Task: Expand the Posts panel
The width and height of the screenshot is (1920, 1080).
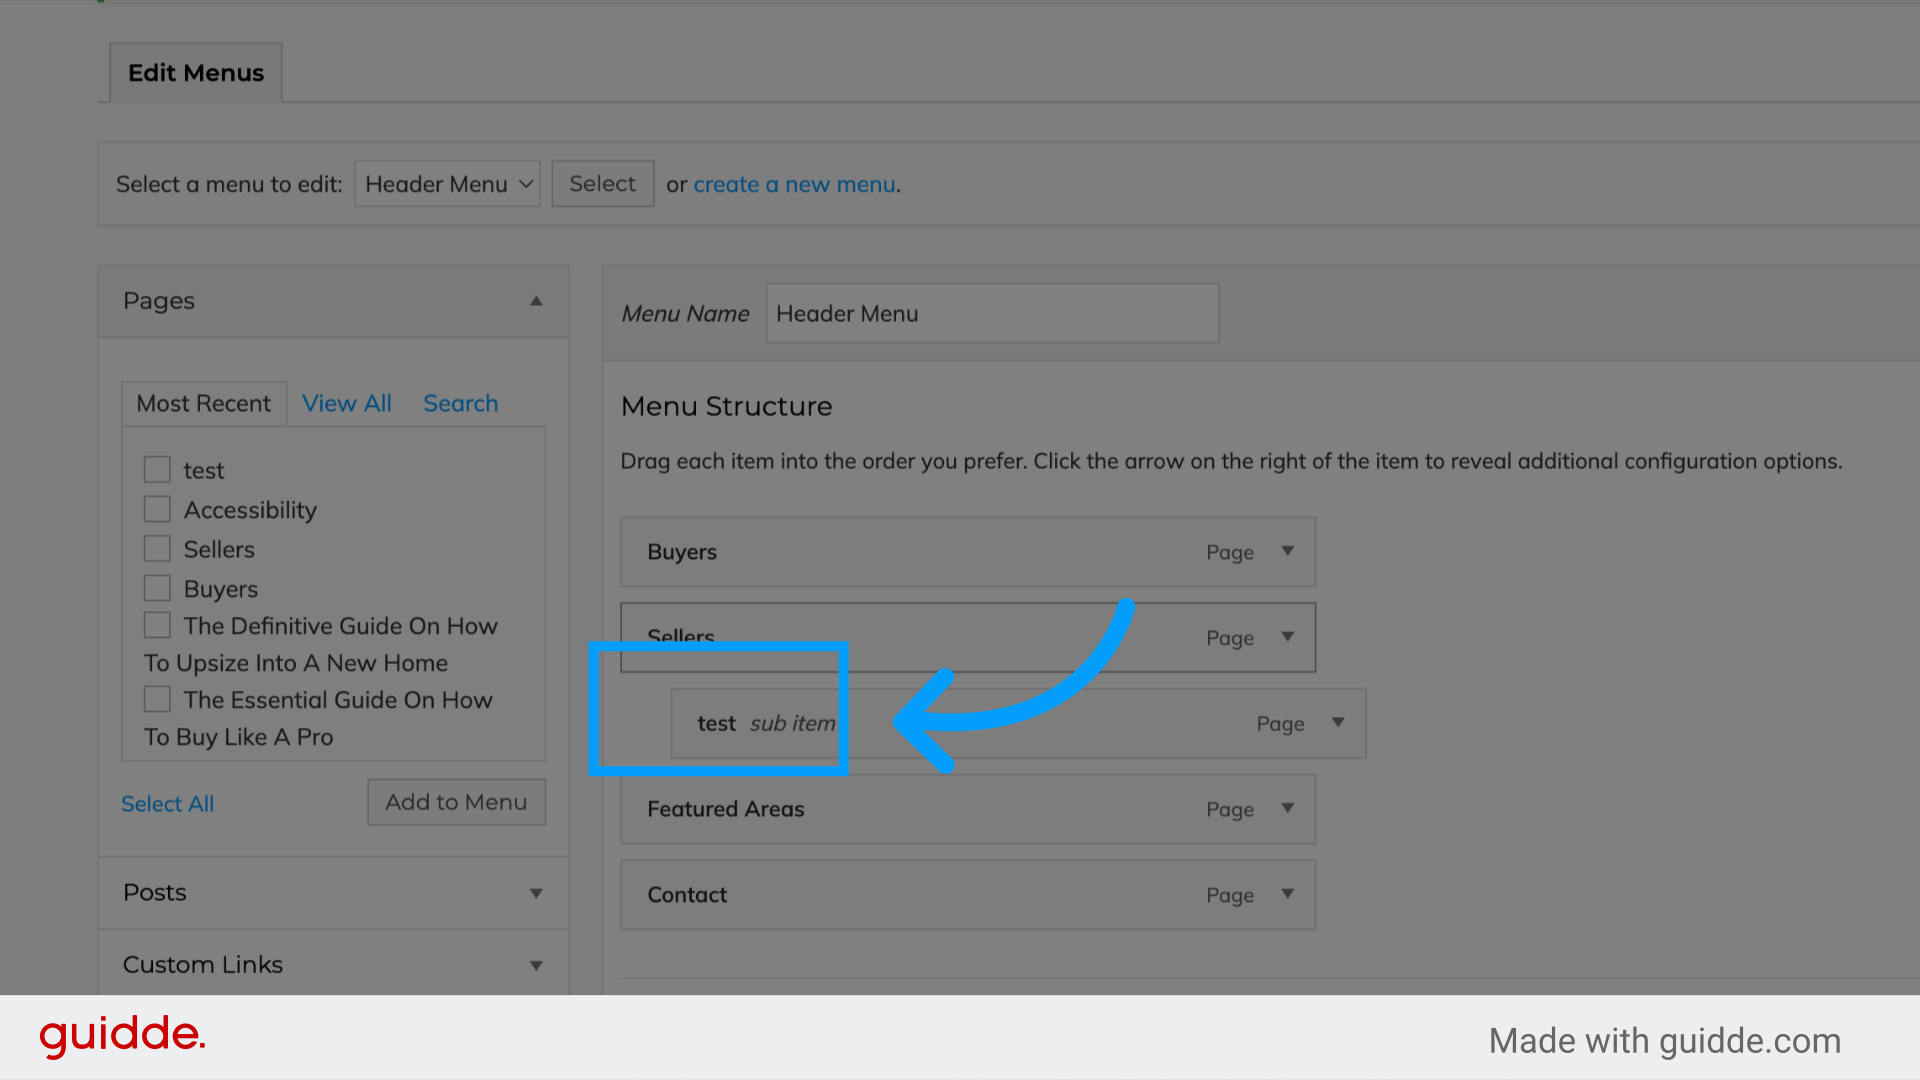Action: [536, 893]
